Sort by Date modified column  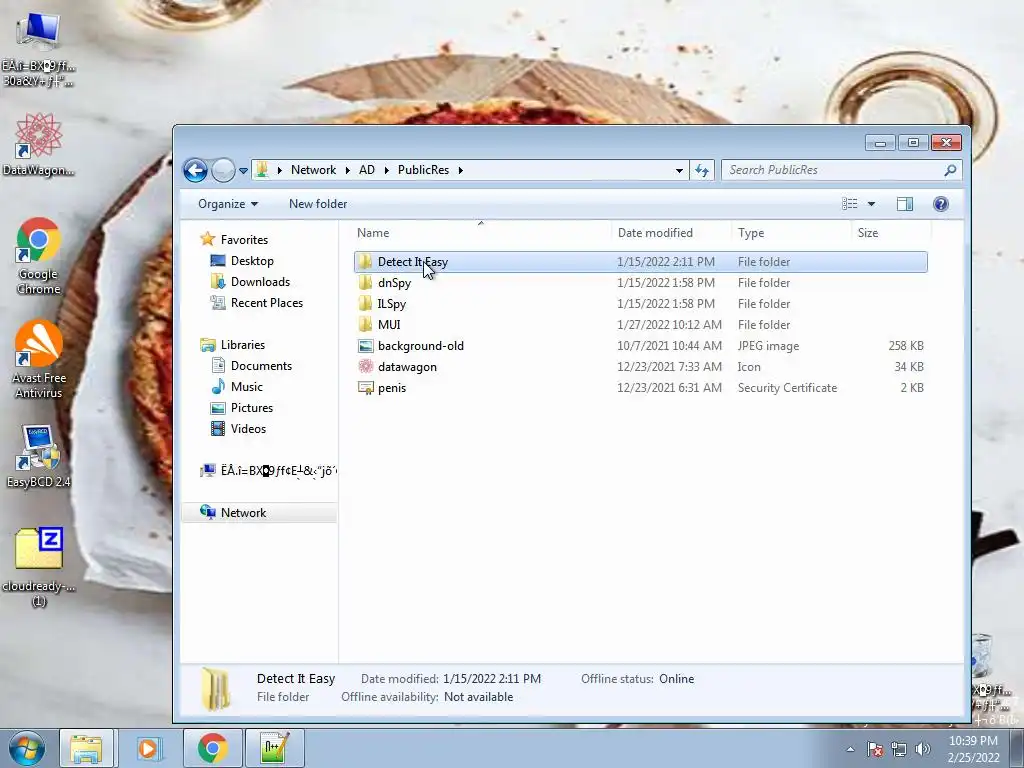[x=671, y=232]
